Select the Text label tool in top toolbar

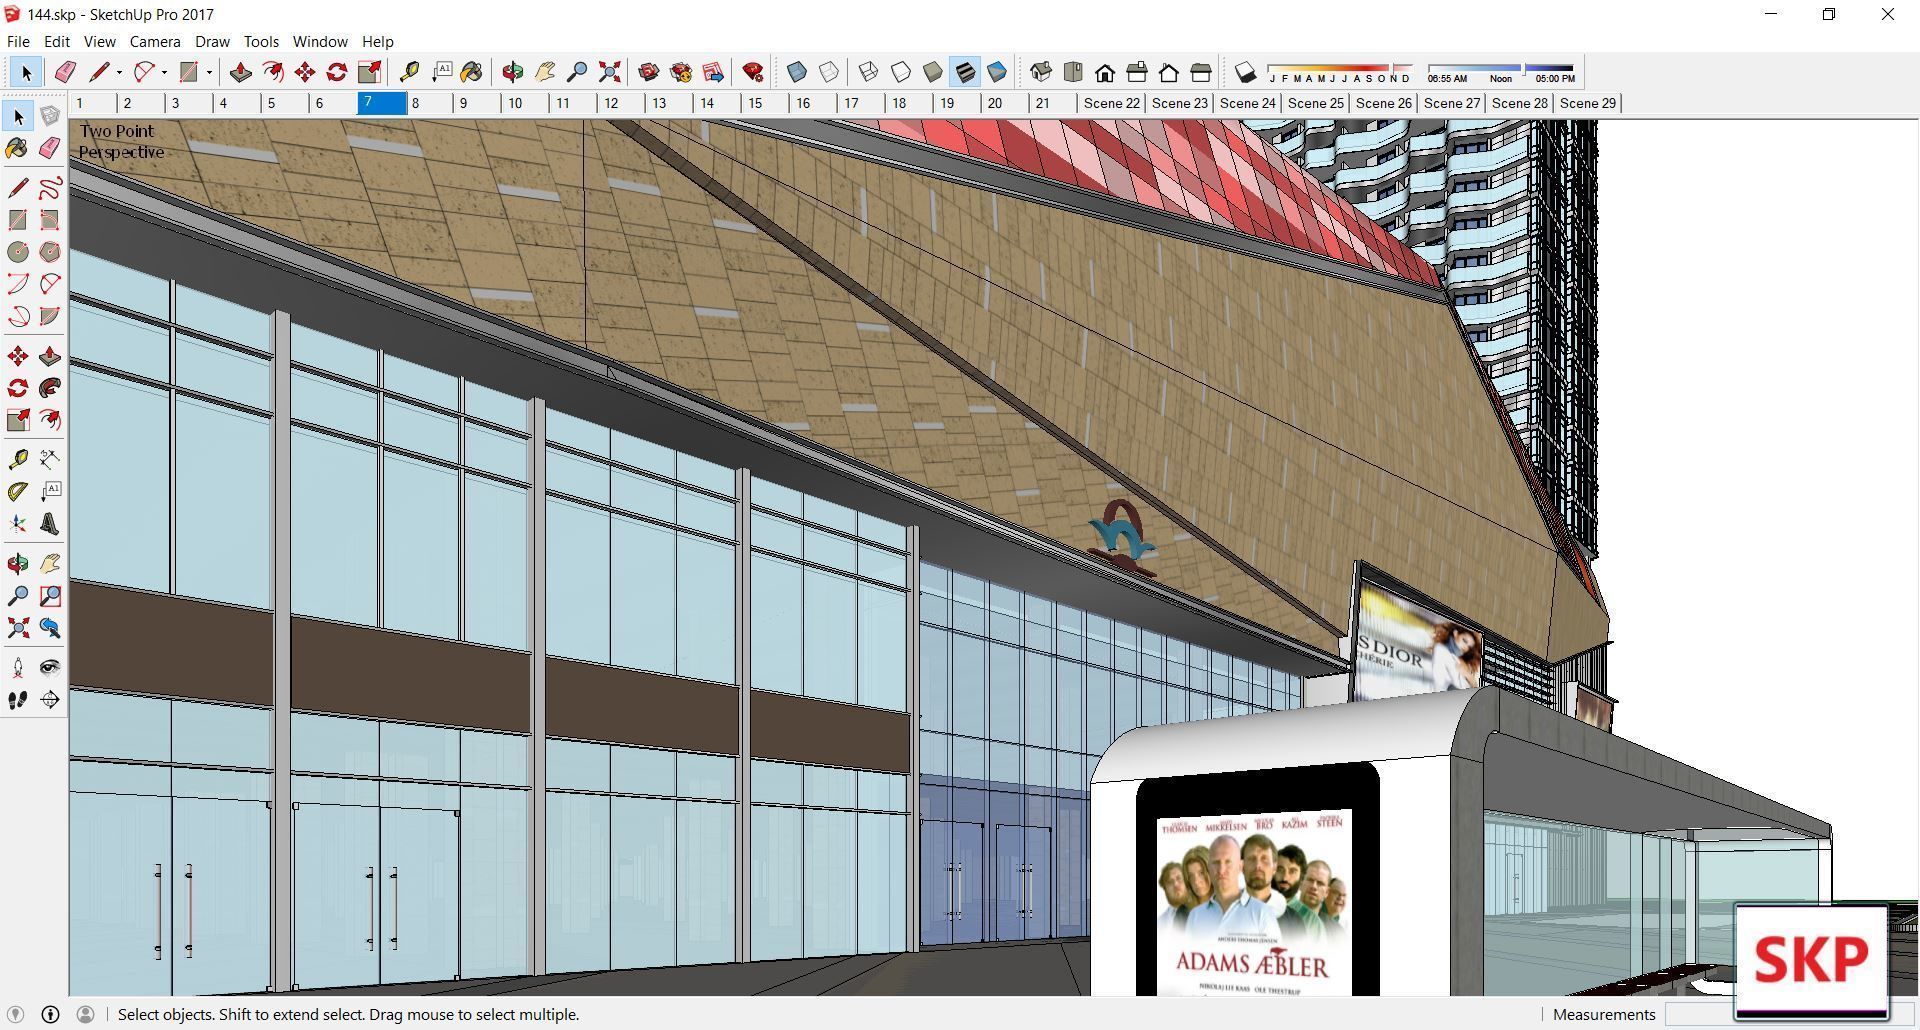point(441,72)
